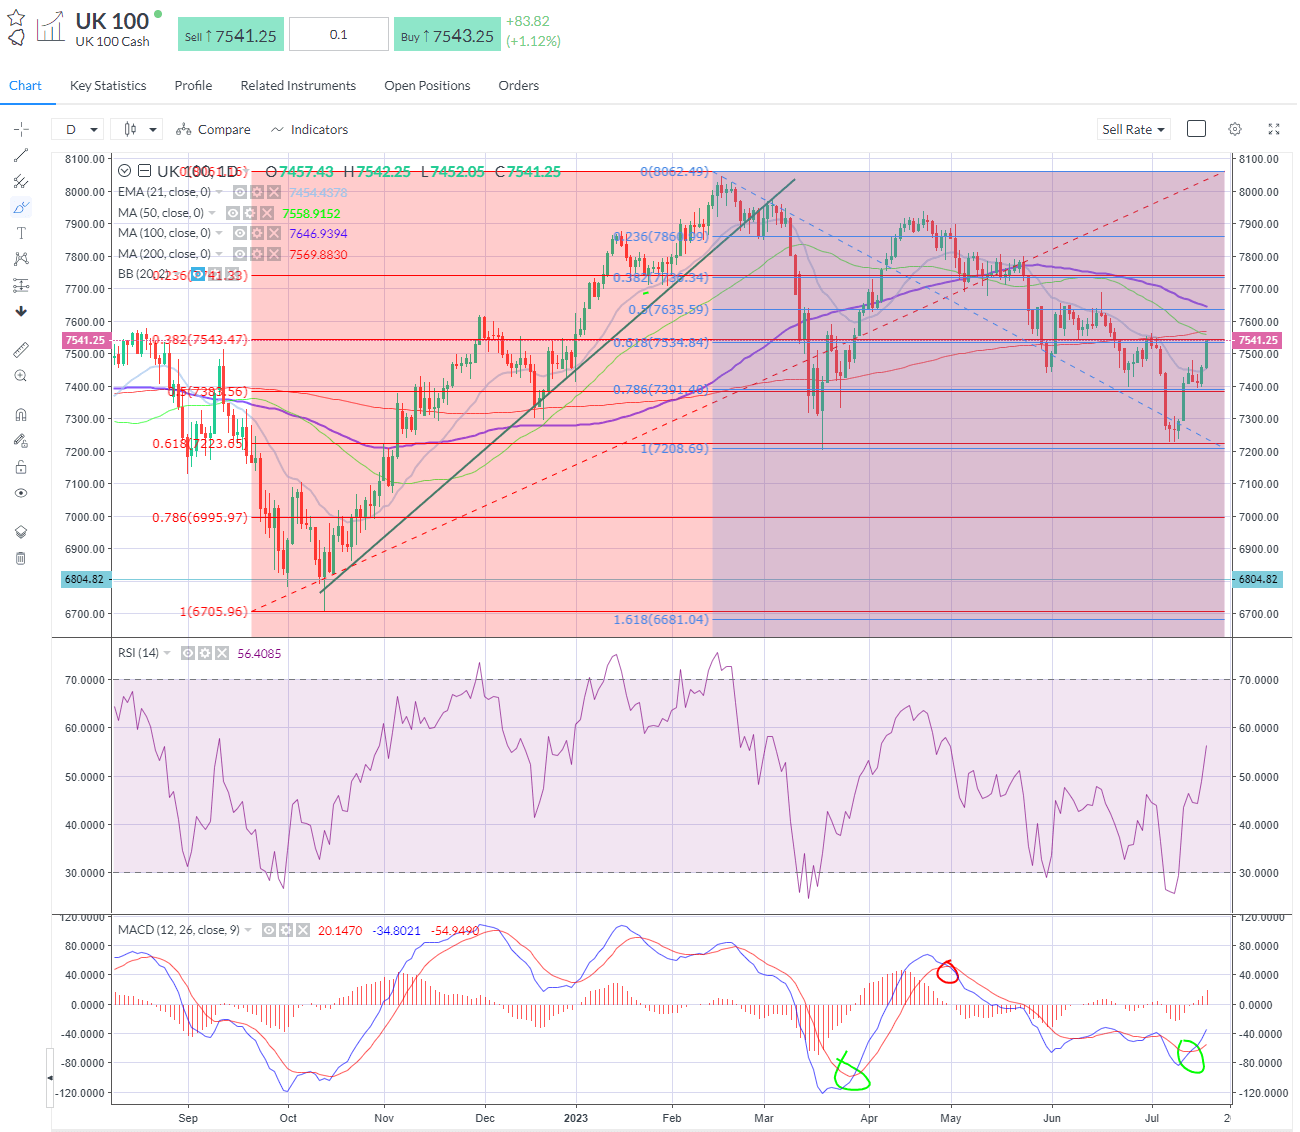Toggle the square checkbox next to Sell Rate
Screen dimensions: 1300x1132
coord(1196,129)
